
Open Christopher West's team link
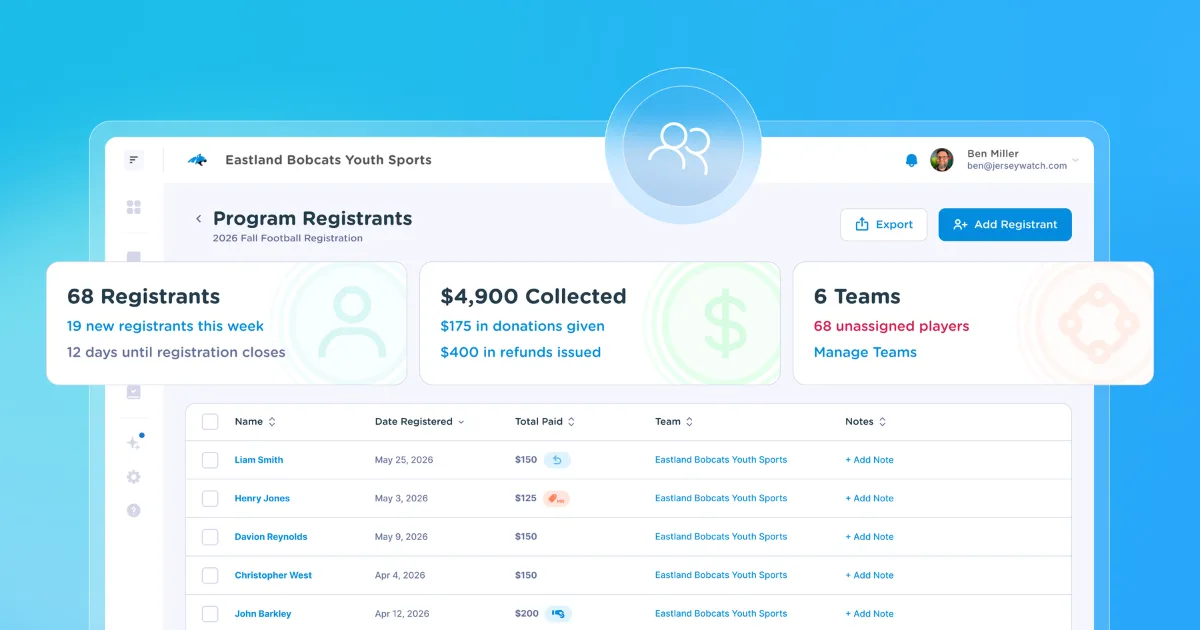(721, 575)
